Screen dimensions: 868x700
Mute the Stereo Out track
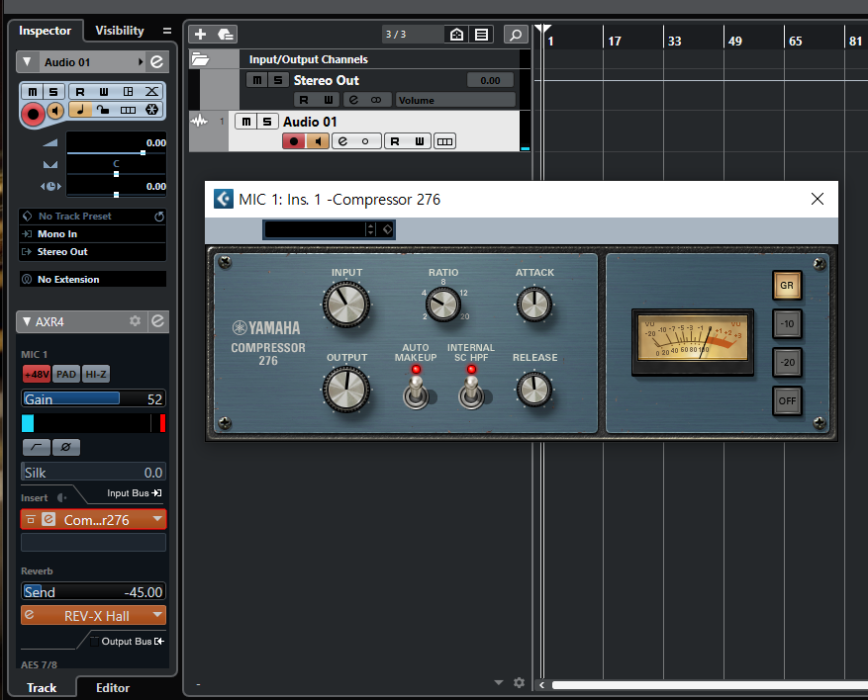coord(257,80)
